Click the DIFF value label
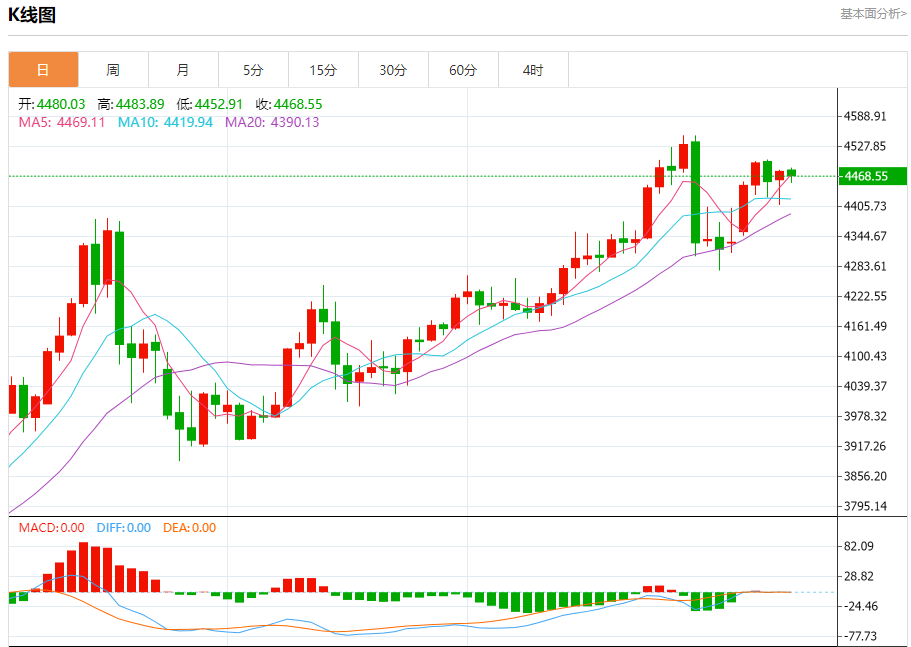The height and width of the screenshot is (647, 911). point(123,527)
